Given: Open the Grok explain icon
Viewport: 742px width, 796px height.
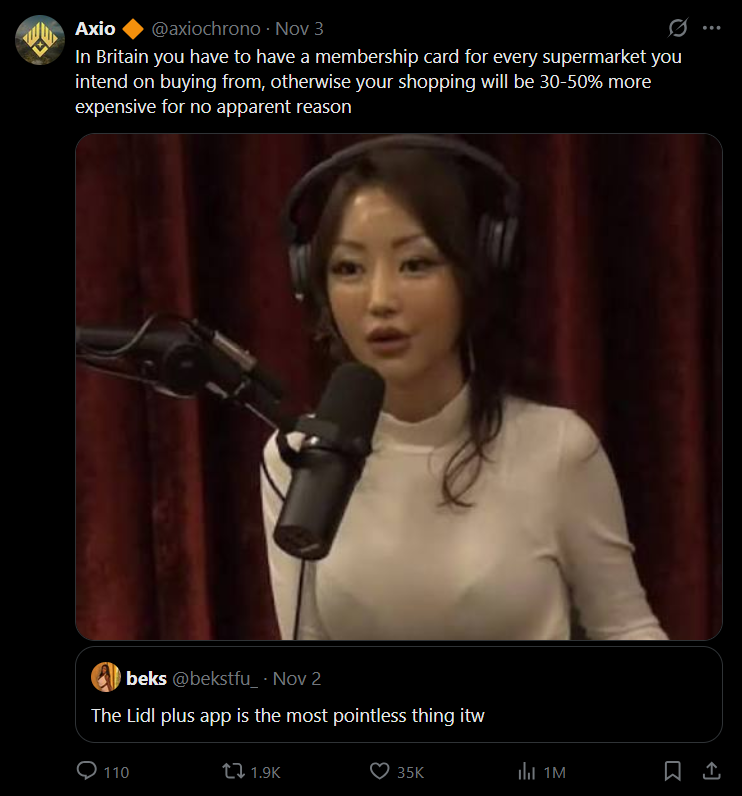Looking at the screenshot, I should (678, 28).
